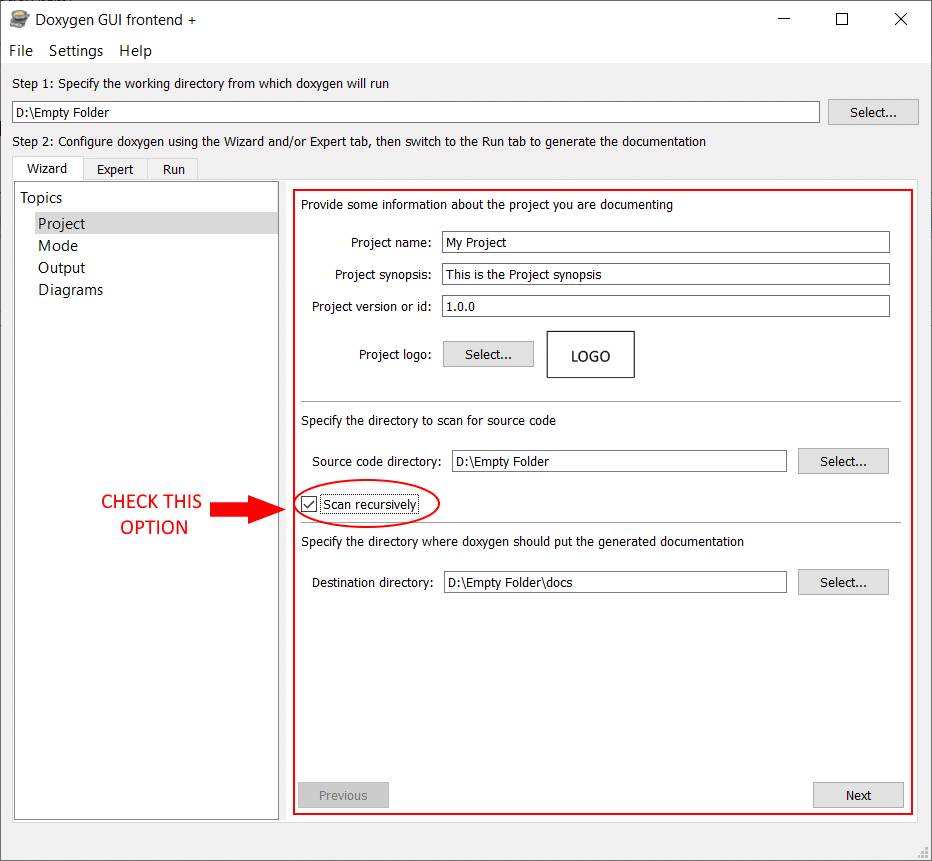Enable the Scan recursively checkbox

308,504
